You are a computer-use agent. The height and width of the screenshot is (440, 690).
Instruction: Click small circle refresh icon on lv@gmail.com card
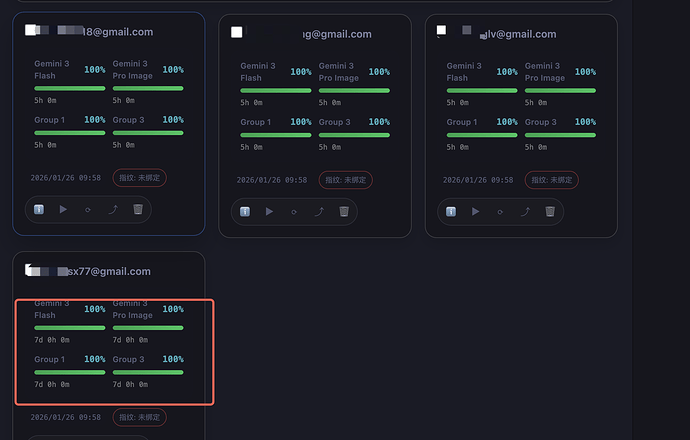(x=500, y=212)
